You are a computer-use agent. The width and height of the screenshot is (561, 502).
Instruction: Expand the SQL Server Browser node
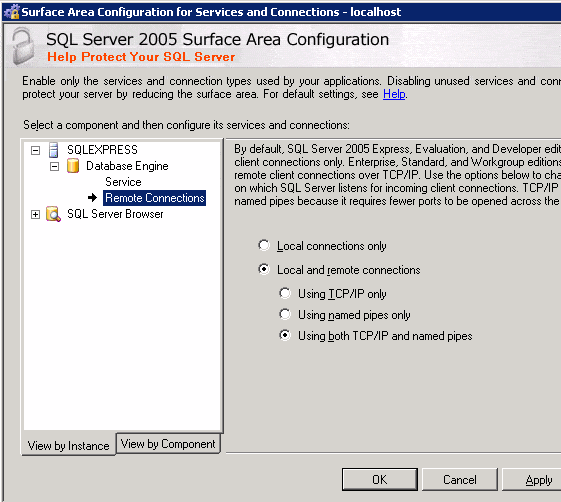(35, 215)
